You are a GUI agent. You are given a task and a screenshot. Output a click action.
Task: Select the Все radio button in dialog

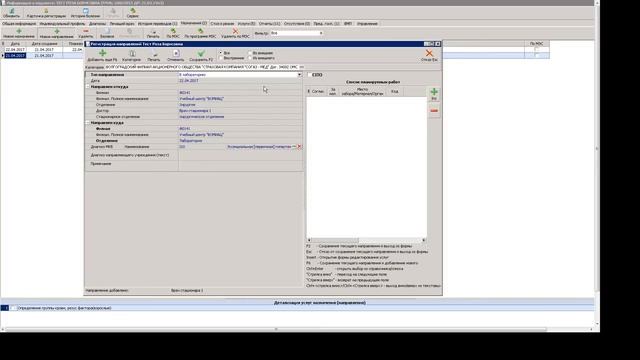click(x=221, y=53)
